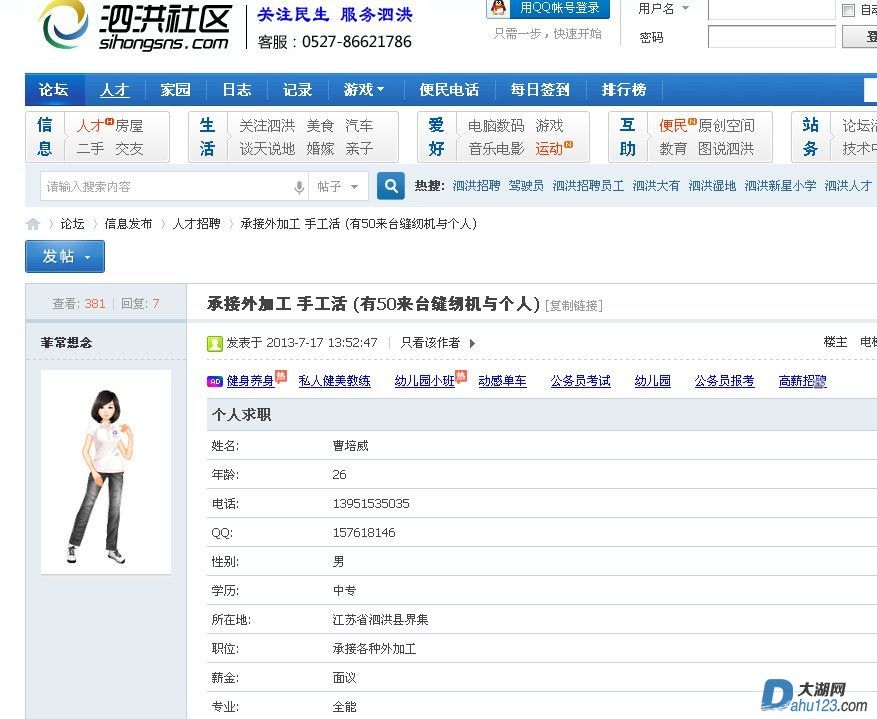Open the 家园 navigation tab
The height and width of the screenshot is (720, 877).
(176, 90)
